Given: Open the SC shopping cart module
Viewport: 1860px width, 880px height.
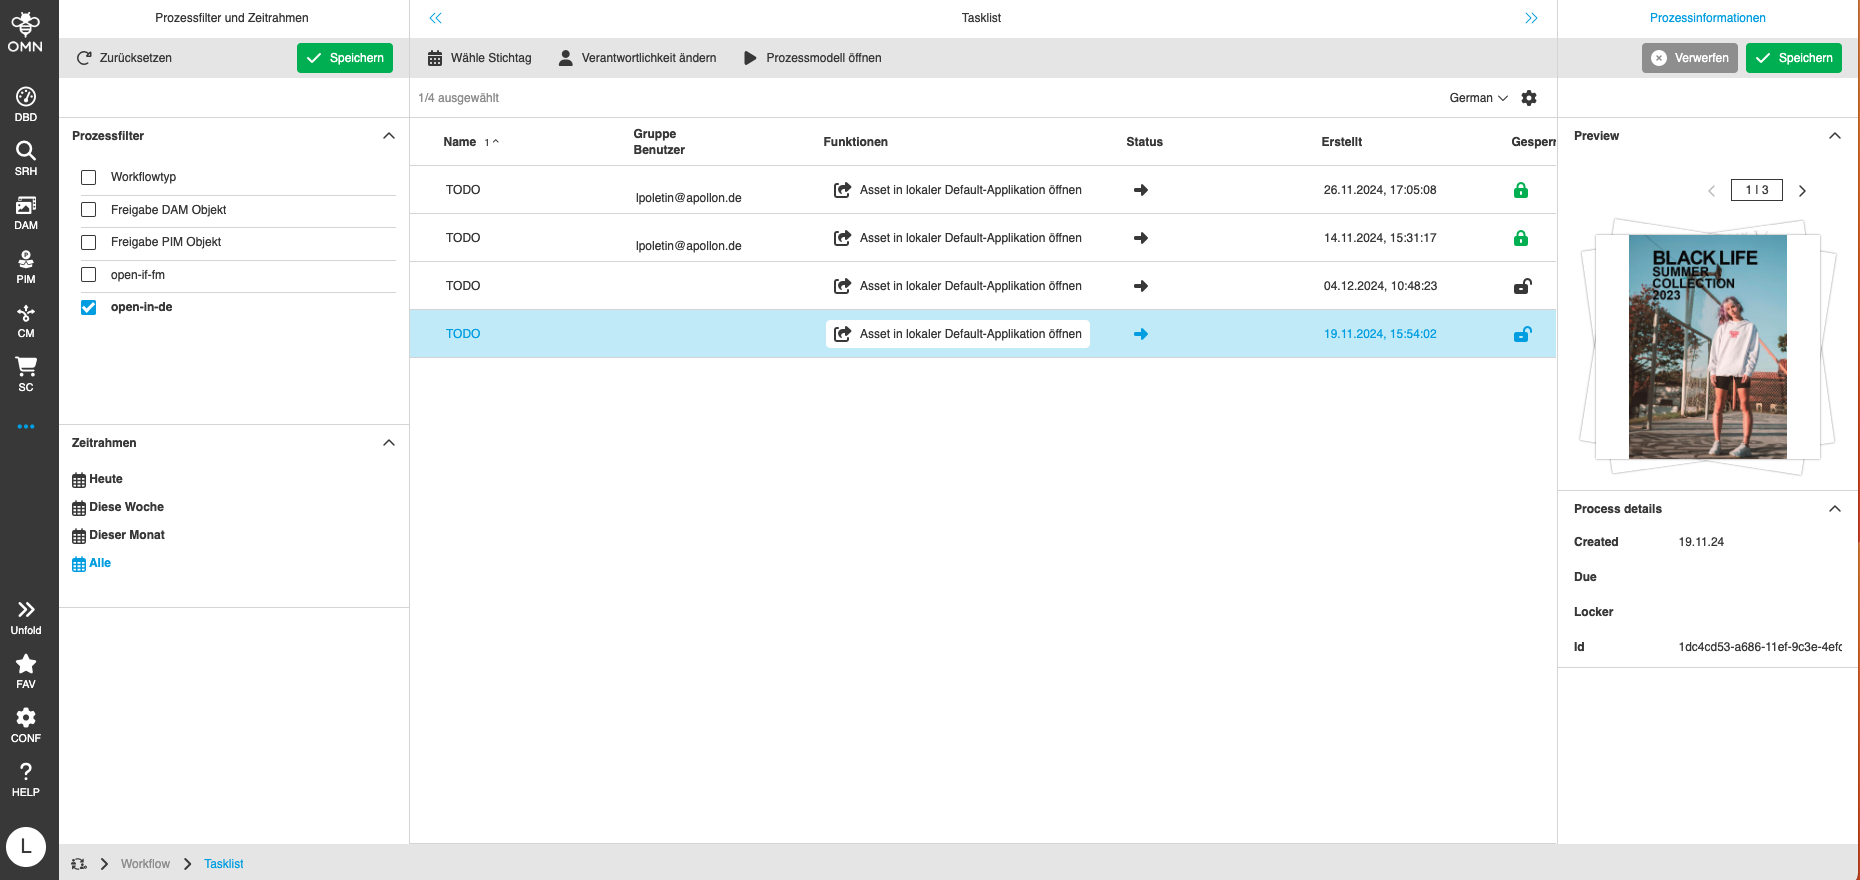Looking at the screenshot, I should coord(26,374).
